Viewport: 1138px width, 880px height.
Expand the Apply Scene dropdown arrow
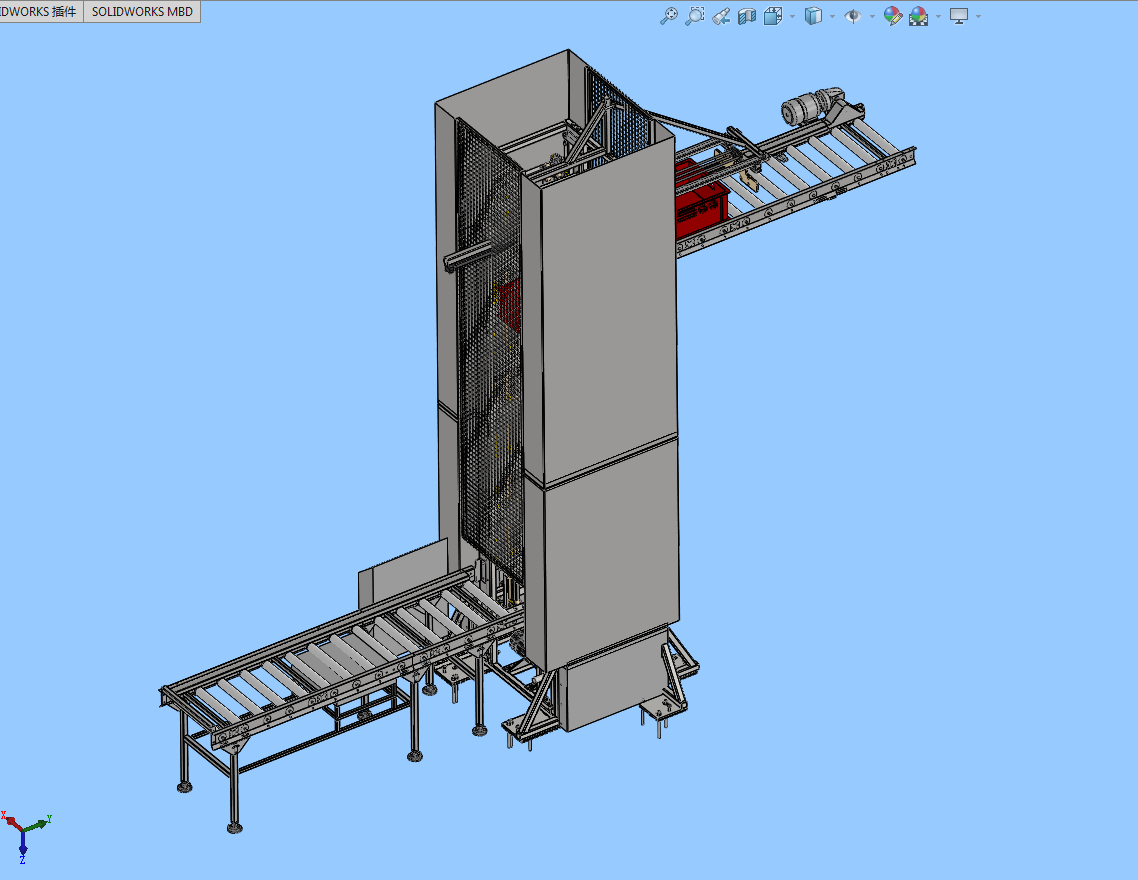point(937,16)
